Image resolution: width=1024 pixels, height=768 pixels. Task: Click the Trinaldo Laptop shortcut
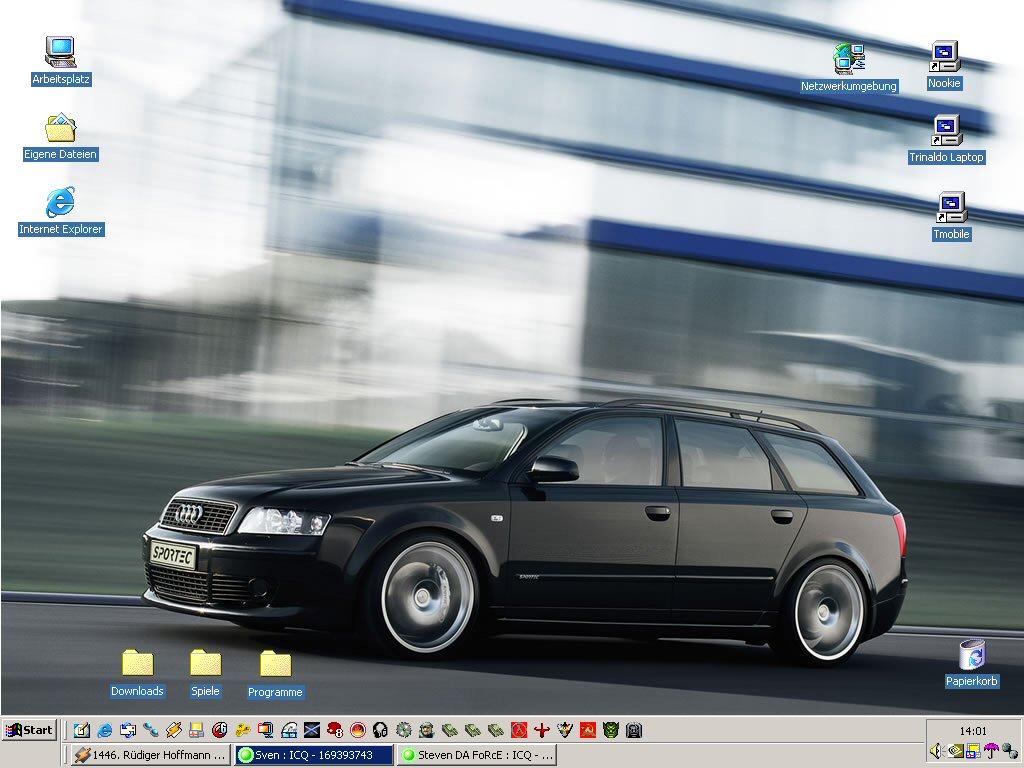(x=946, y=131)
